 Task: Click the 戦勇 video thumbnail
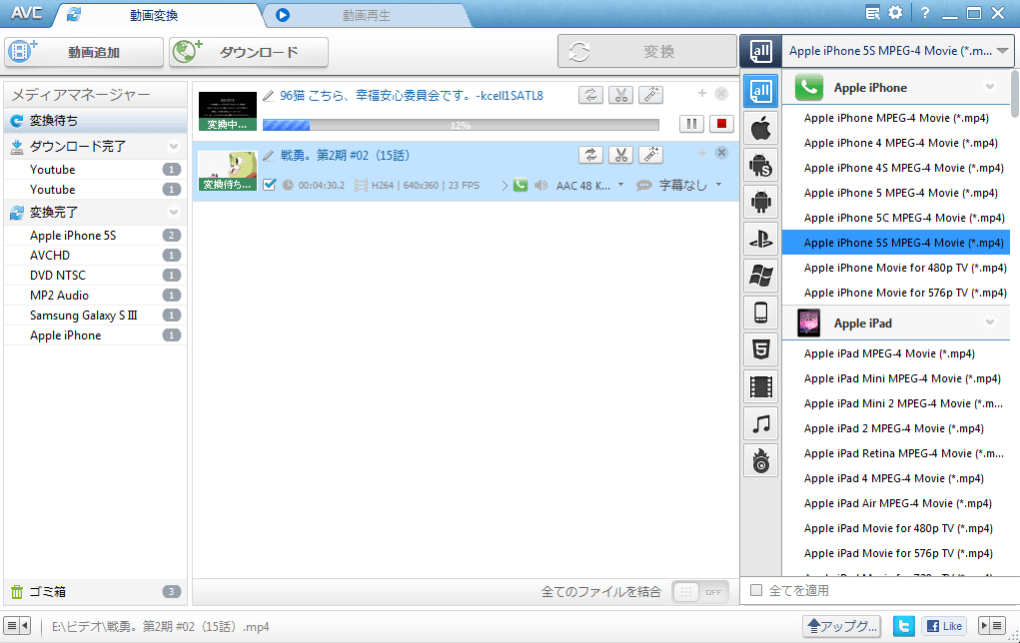pos(228,171)
